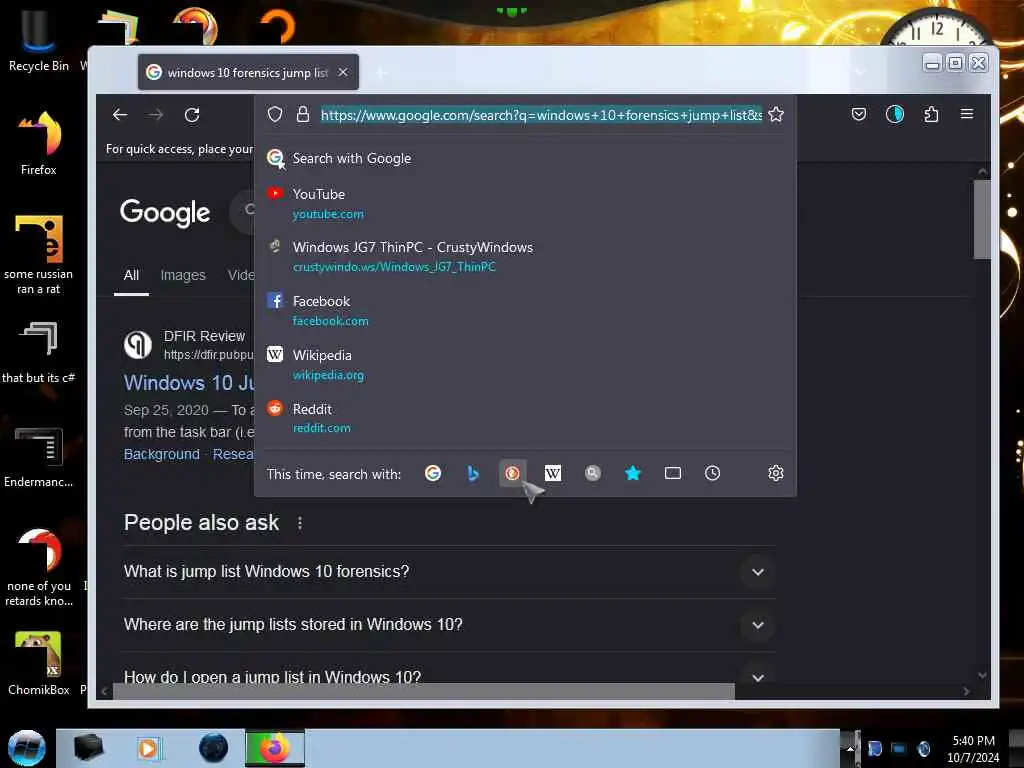Click the forward navigation arrow
Screen dimensions: 1024x768
(155, 115)
